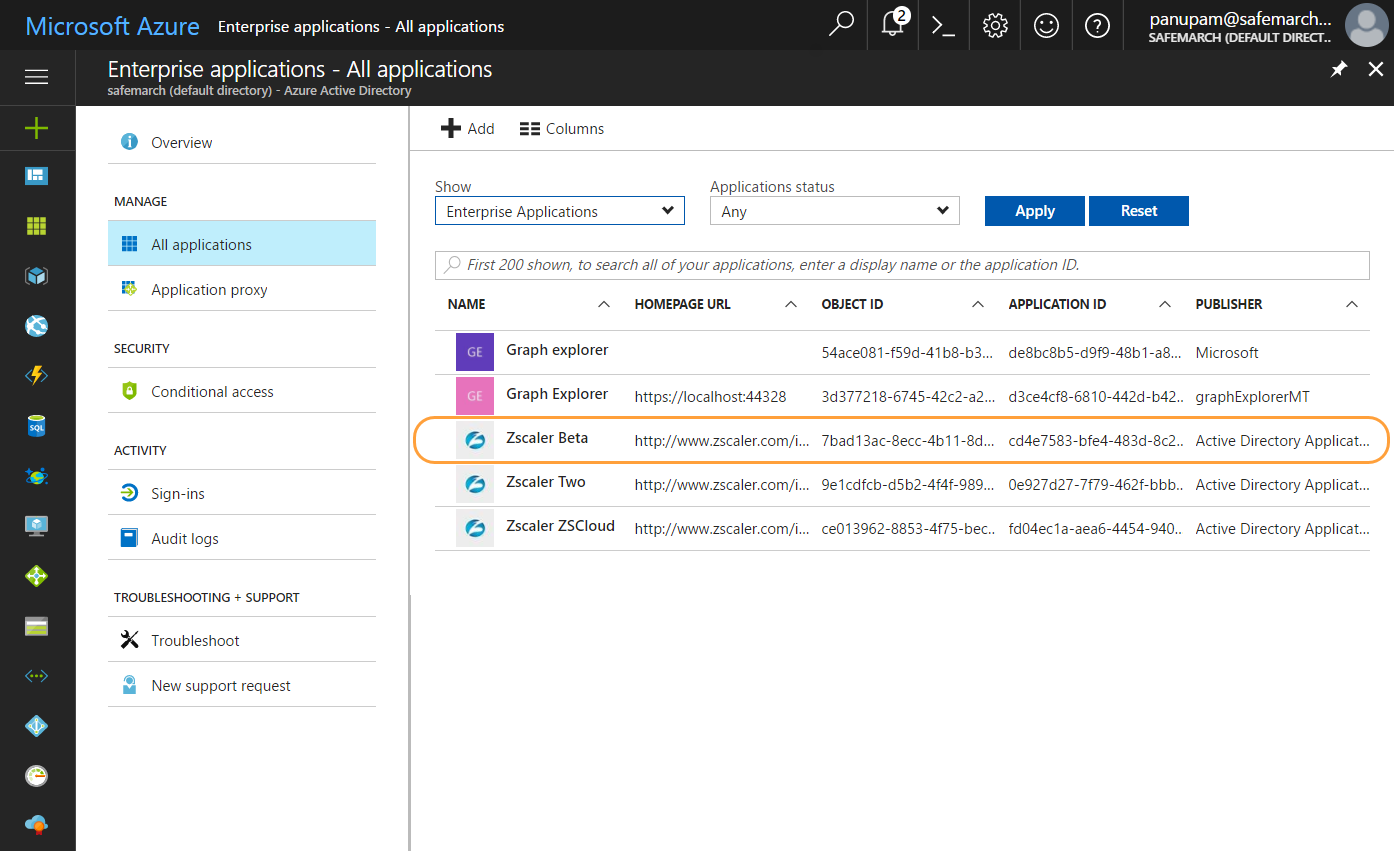1394x851 pixels.
Task: Open the Applications status dropdown
Action: (x=834, y=210)
